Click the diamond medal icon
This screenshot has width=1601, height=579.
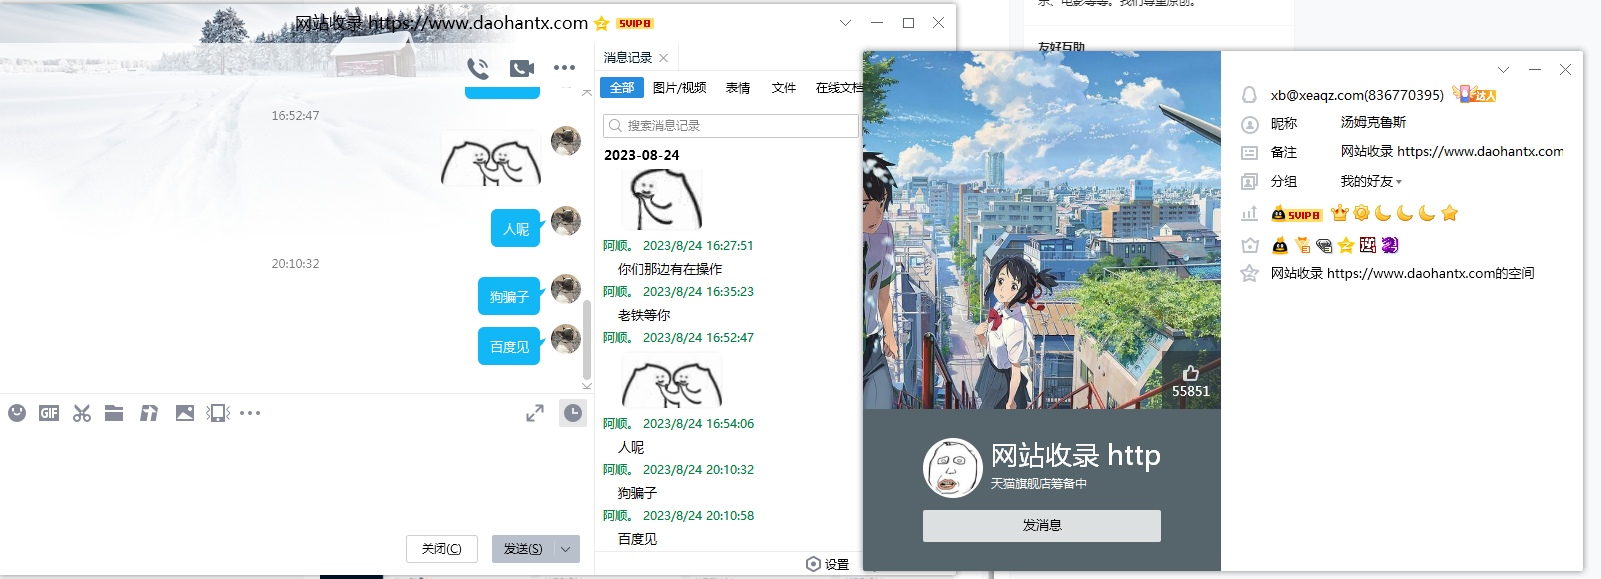(x=1324, y=245)
